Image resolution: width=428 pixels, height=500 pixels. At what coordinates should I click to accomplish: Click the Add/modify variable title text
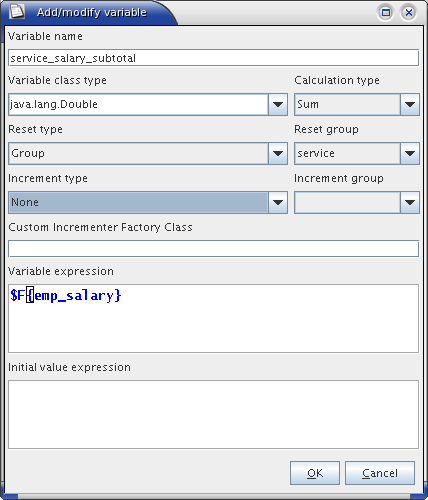[92, 13]
